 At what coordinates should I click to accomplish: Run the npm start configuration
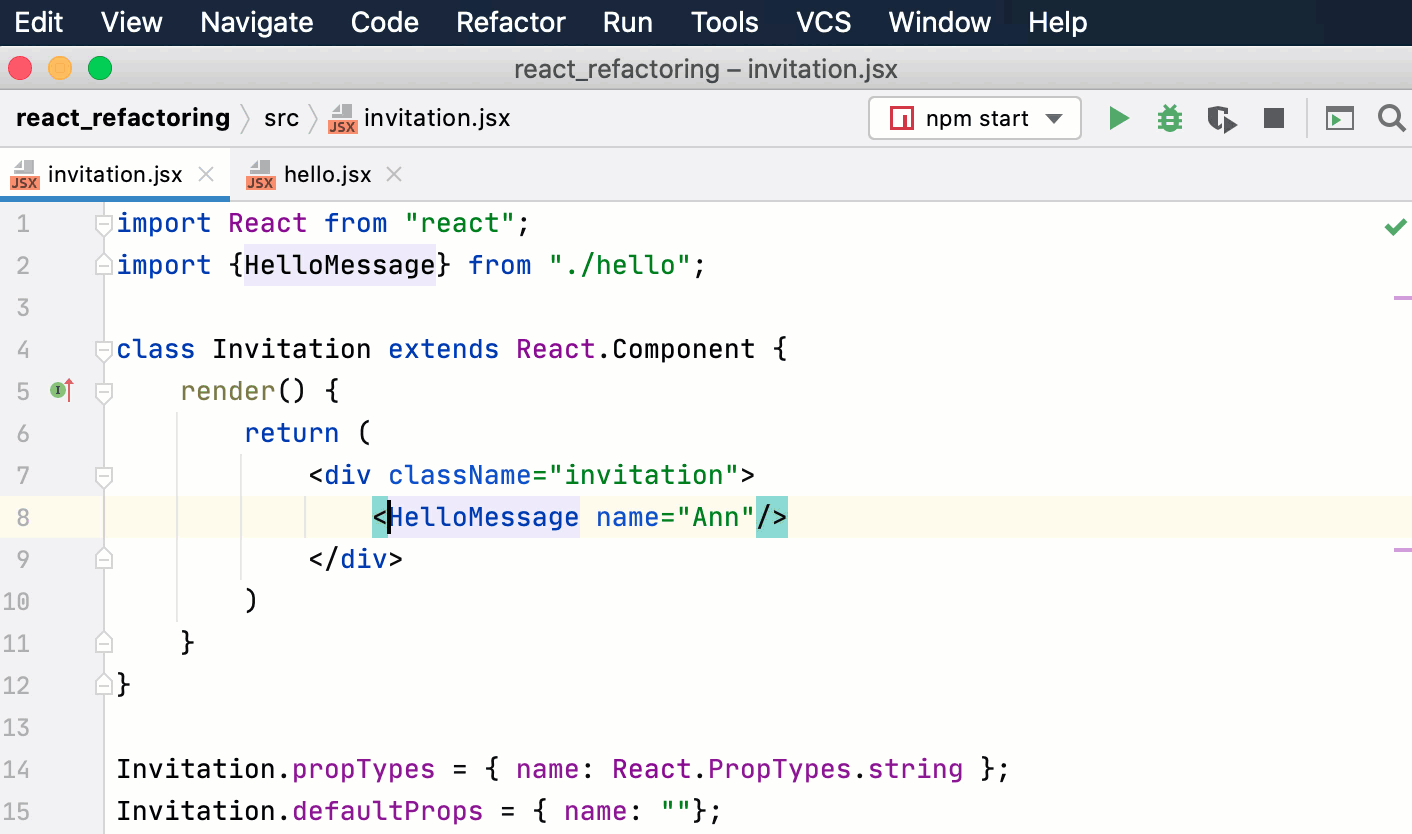click(1119, 117)
